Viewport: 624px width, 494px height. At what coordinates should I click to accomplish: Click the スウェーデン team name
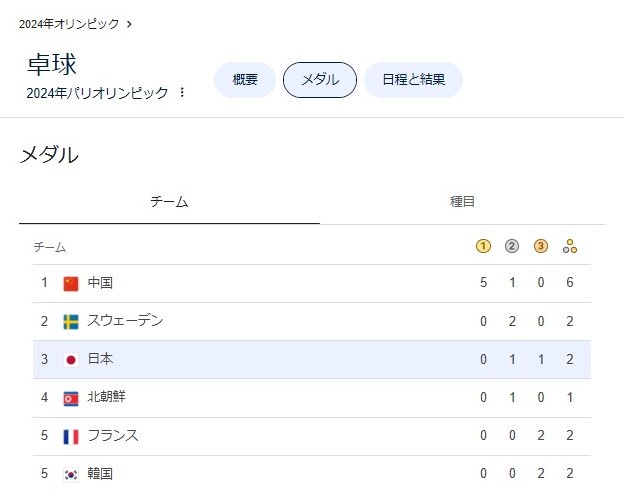pos(125,320)
